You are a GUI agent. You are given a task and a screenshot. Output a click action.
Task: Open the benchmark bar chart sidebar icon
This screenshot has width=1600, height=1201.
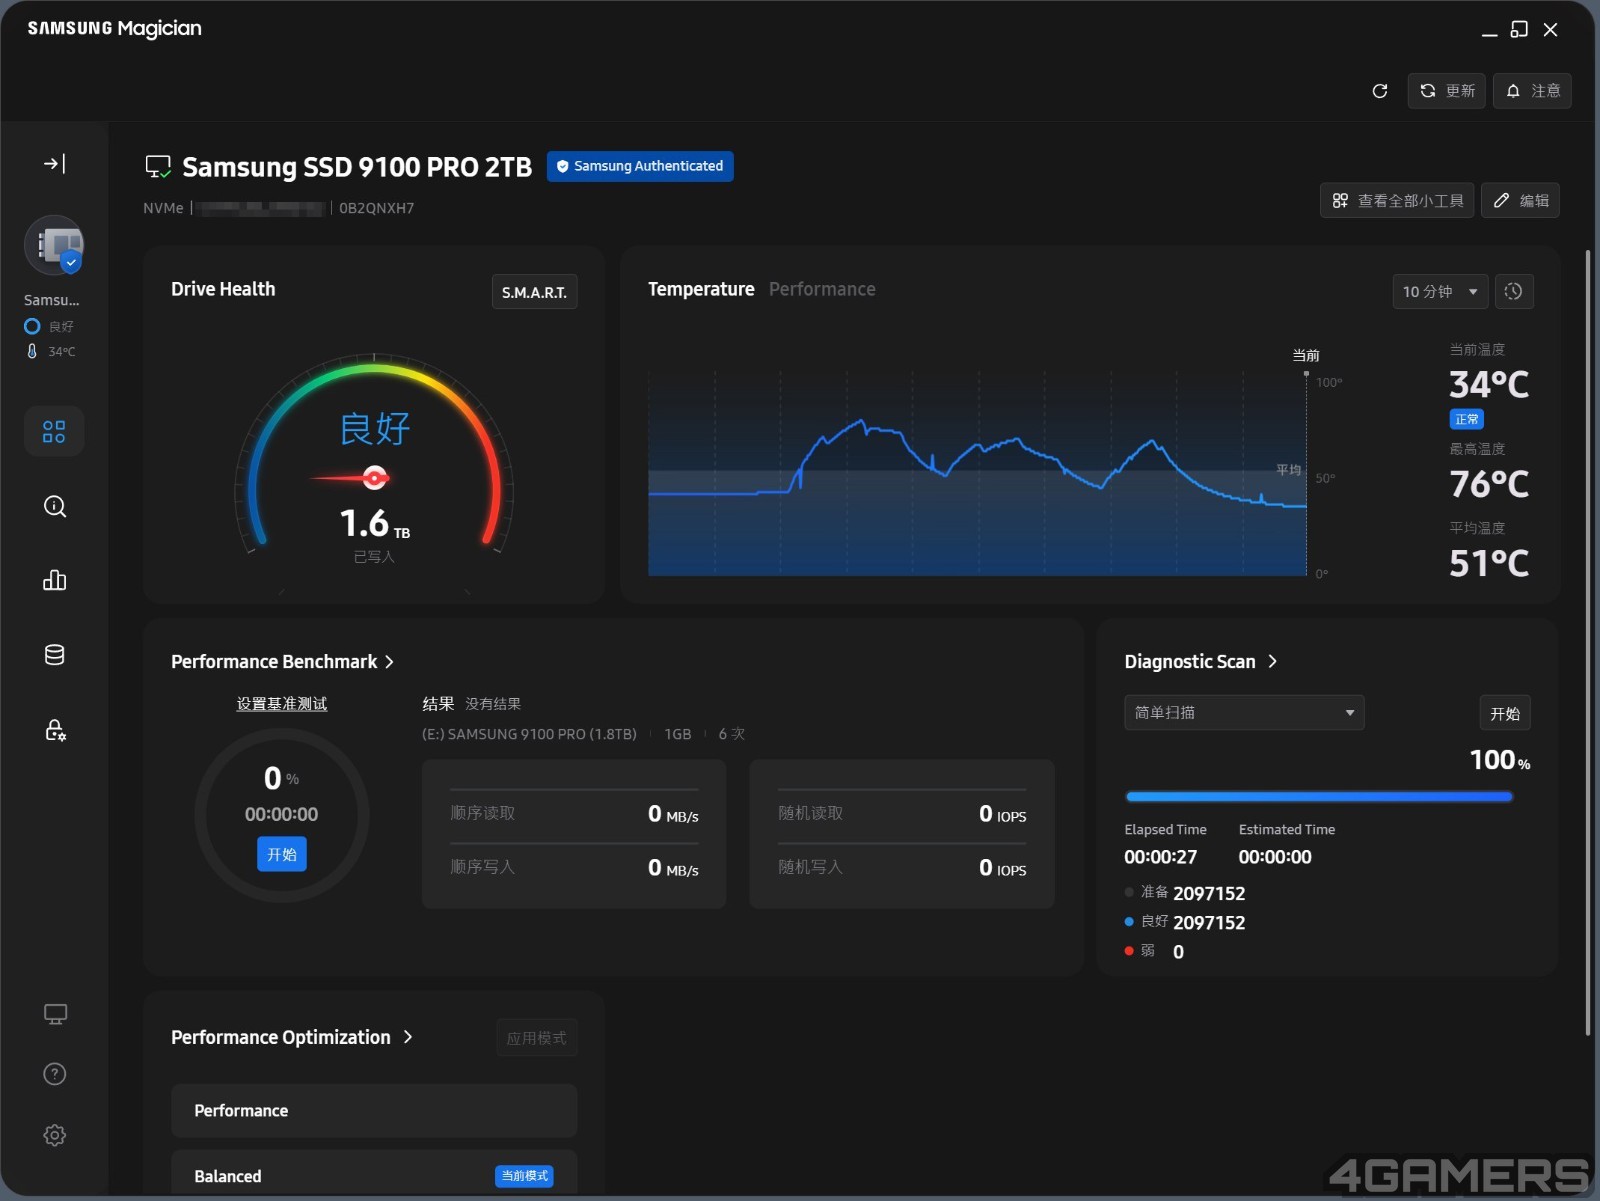54,580
